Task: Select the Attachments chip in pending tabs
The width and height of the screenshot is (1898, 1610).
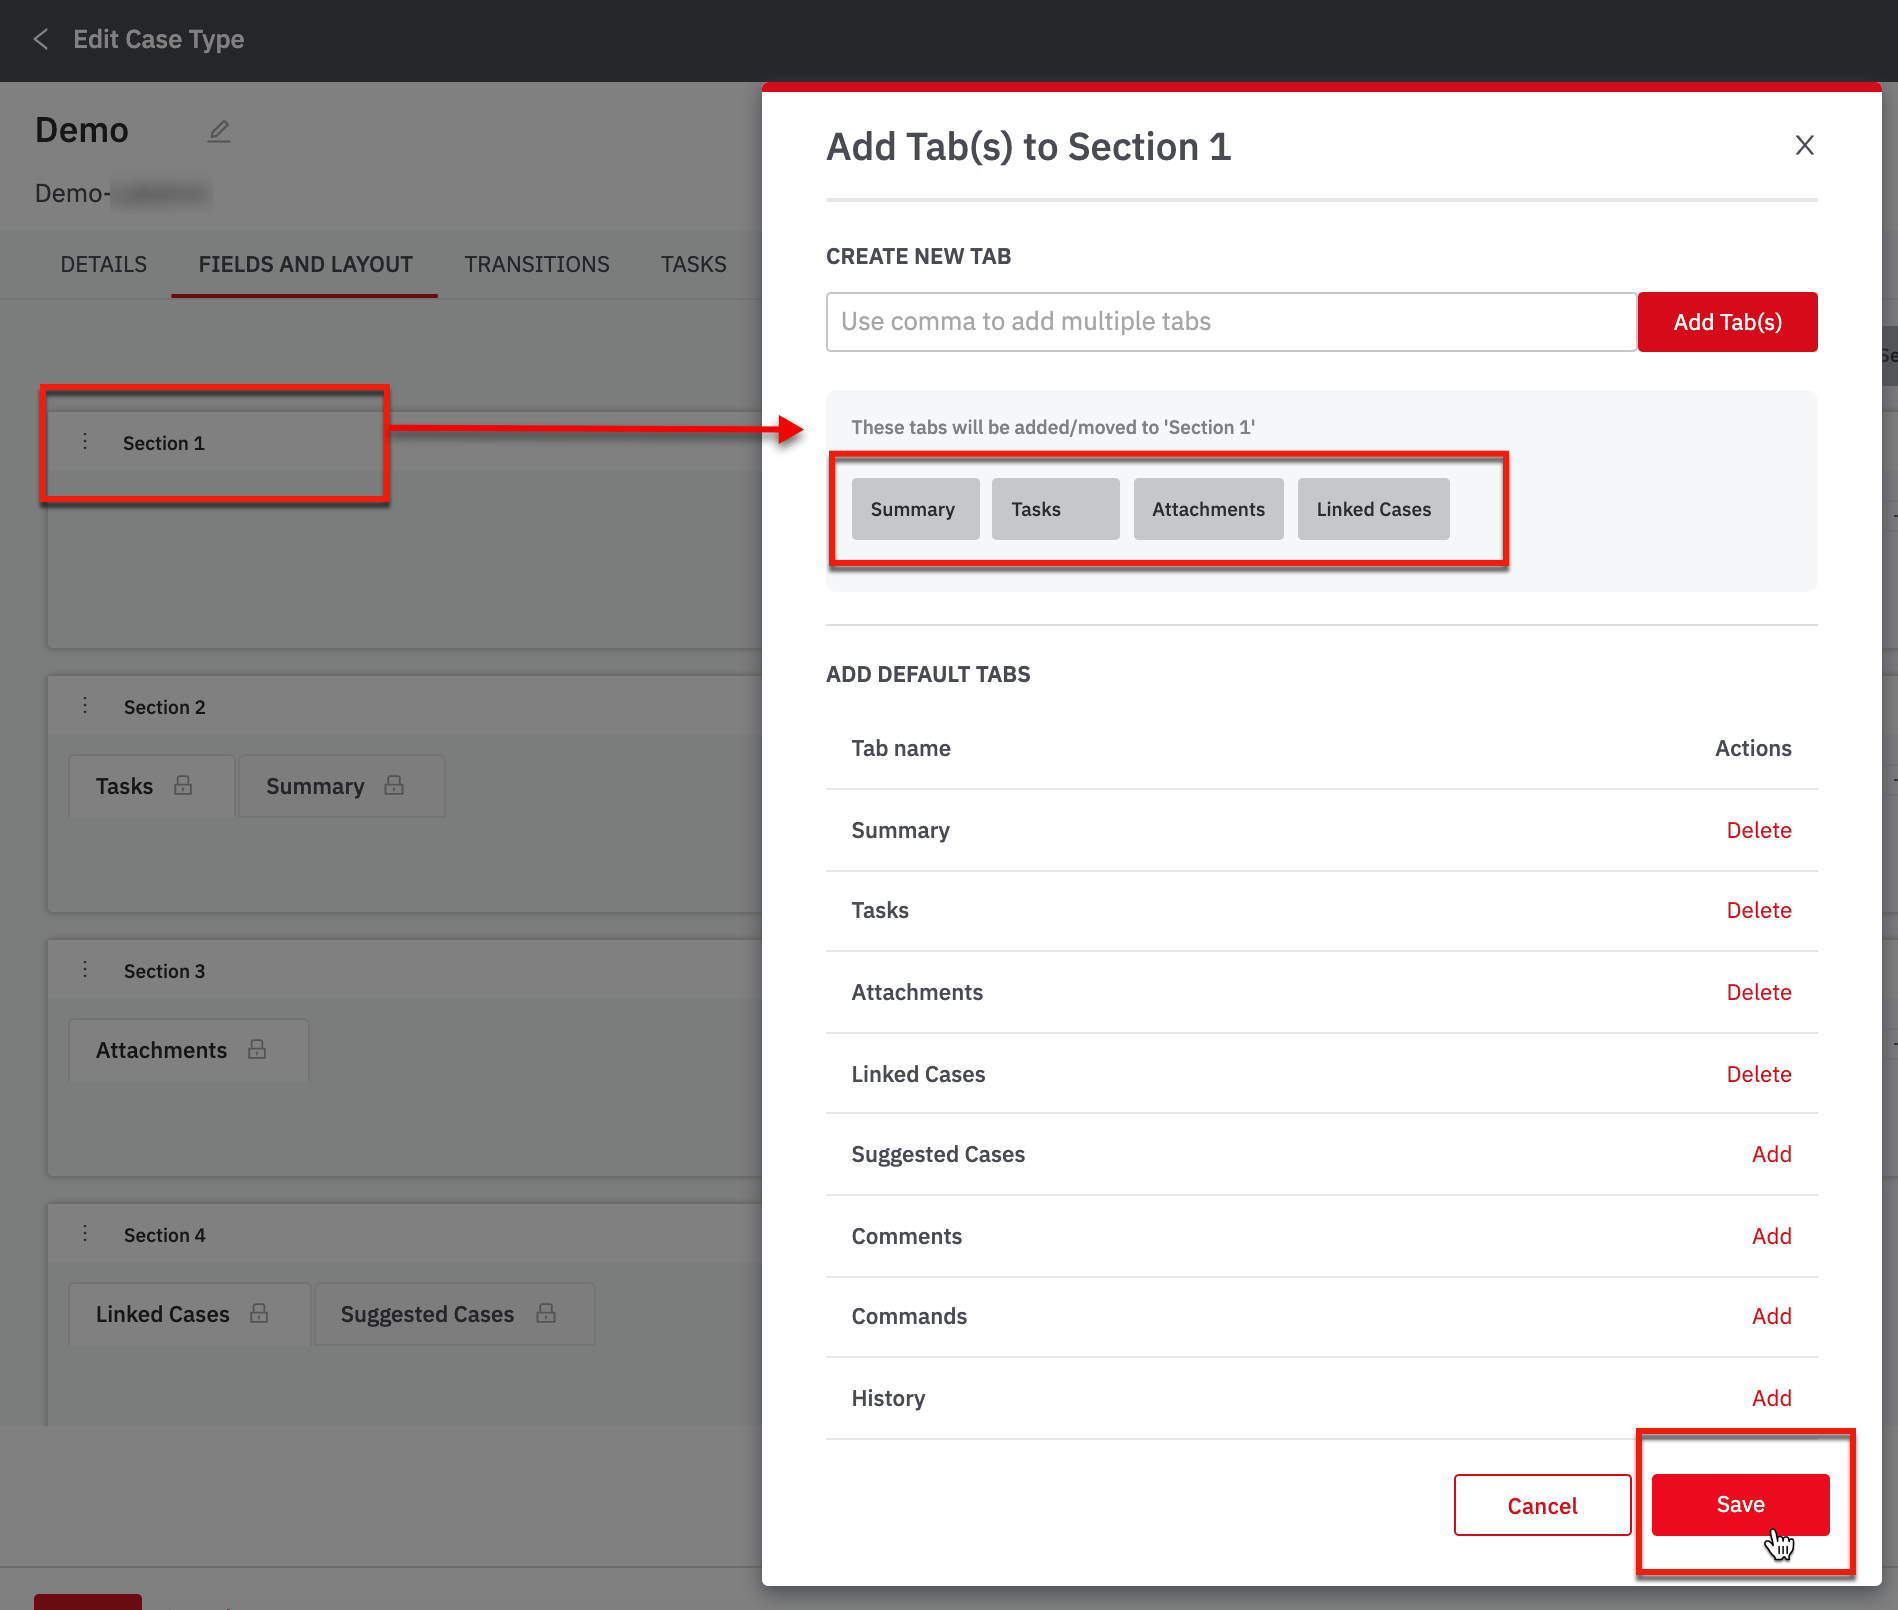Action: pyautogui.click(x=1208, y=509)
